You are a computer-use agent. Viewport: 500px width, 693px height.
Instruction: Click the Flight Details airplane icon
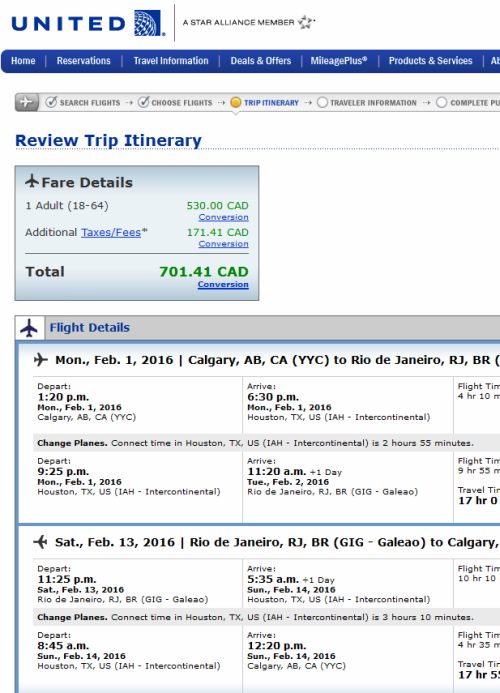[x=30, y=328]
